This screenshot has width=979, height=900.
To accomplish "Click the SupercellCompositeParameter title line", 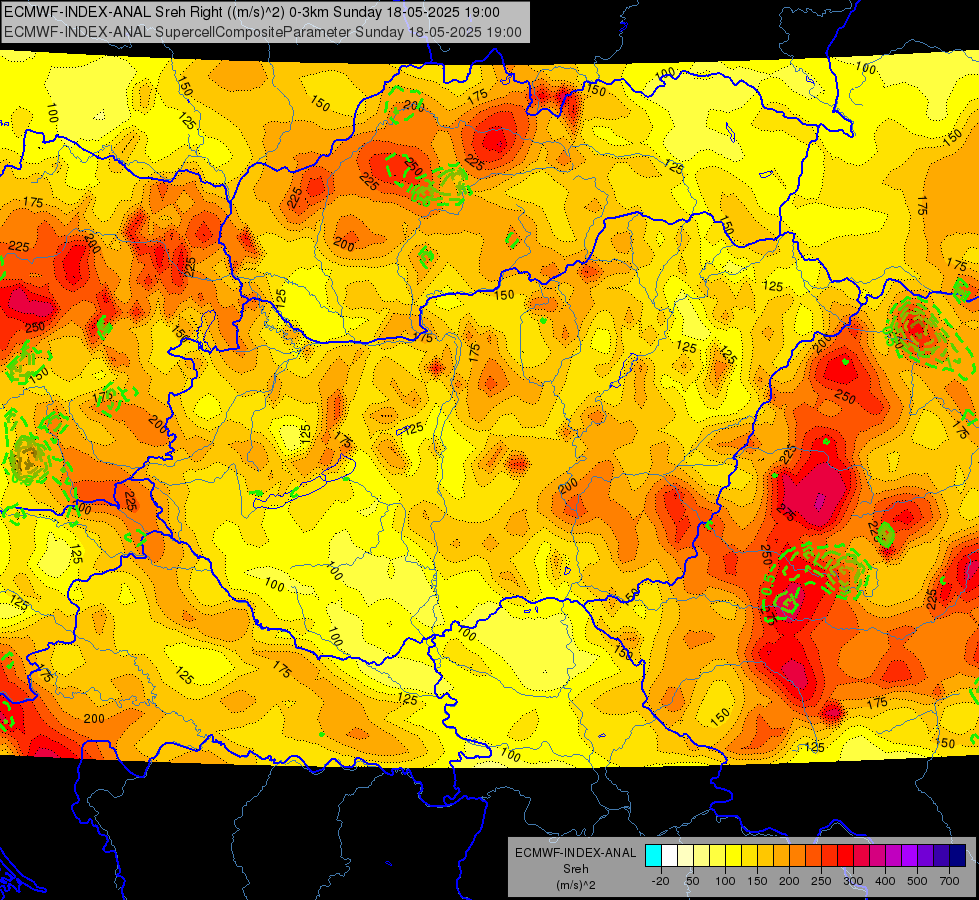I will [263, 32].
